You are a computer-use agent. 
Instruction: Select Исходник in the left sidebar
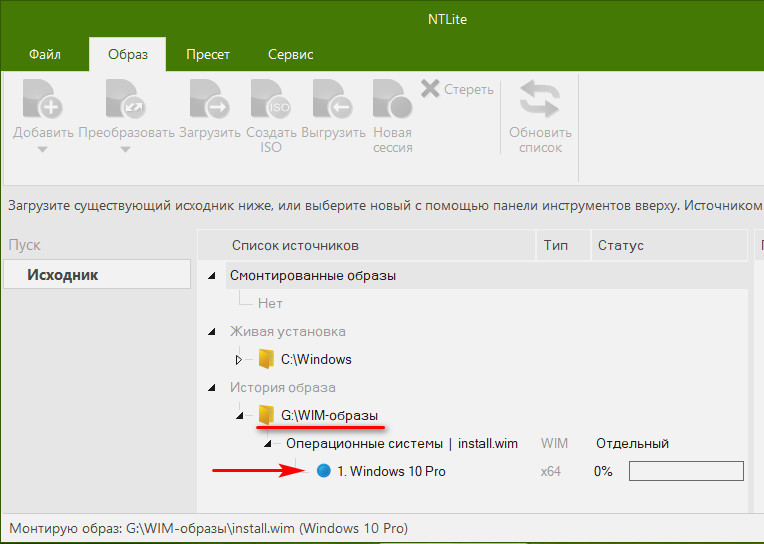97,274
